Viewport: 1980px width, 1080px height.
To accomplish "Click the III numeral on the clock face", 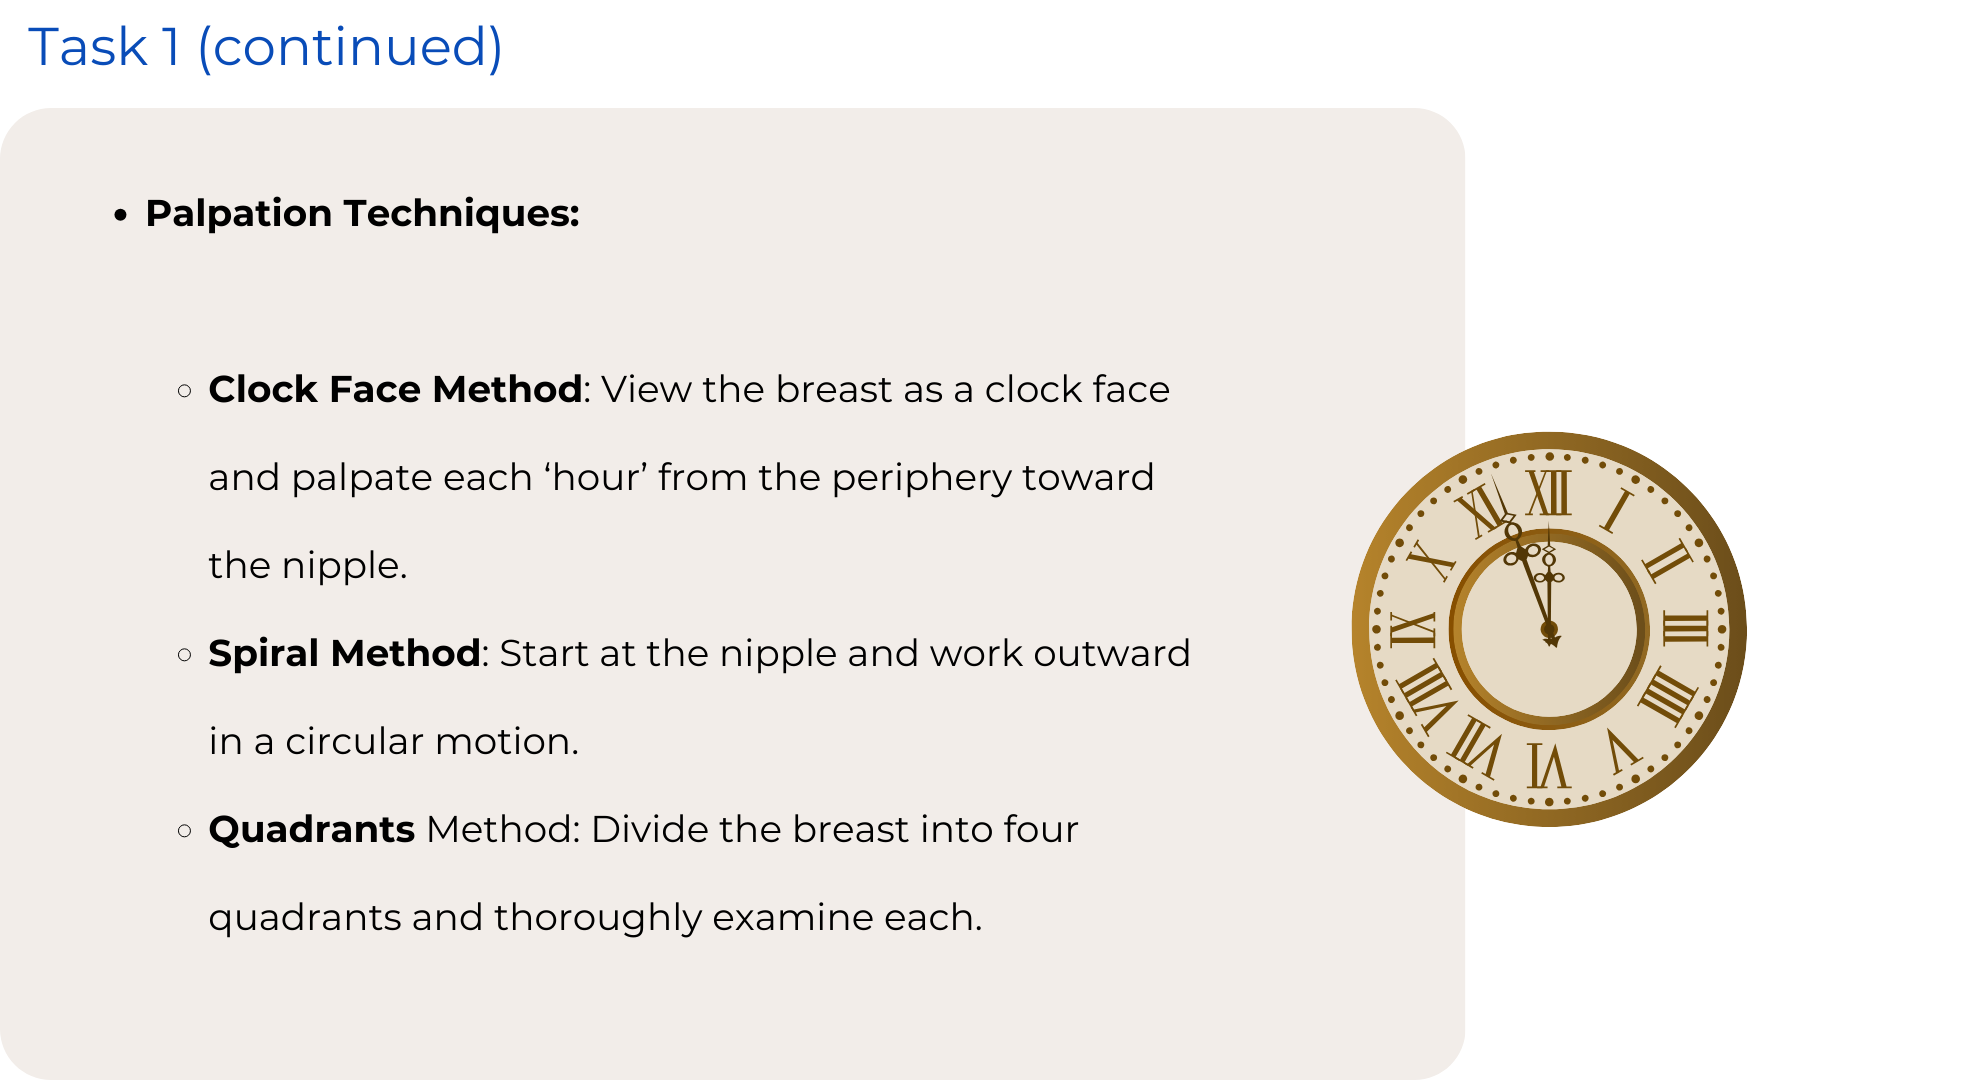I will [x=1686, y=629].
